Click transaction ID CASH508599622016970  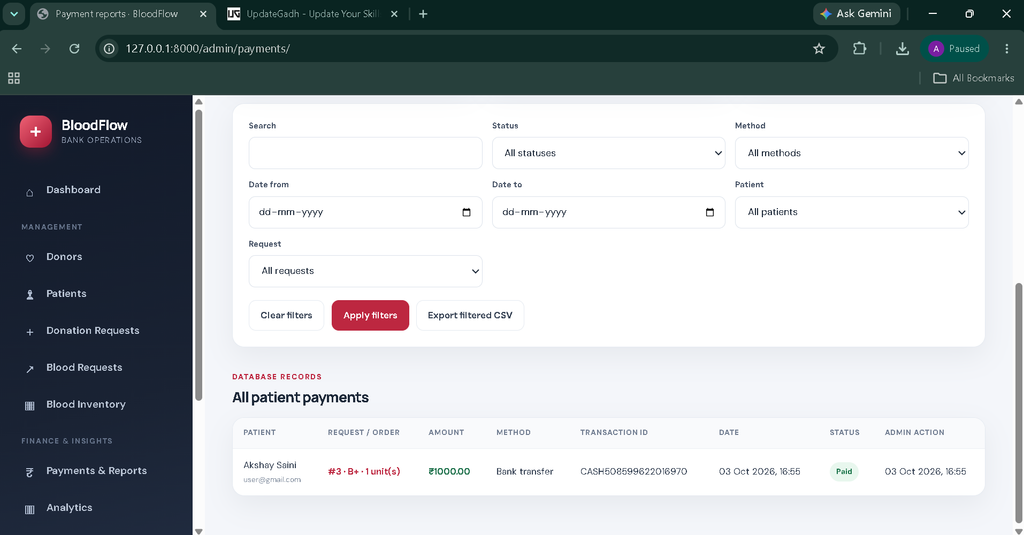(633, 472)
